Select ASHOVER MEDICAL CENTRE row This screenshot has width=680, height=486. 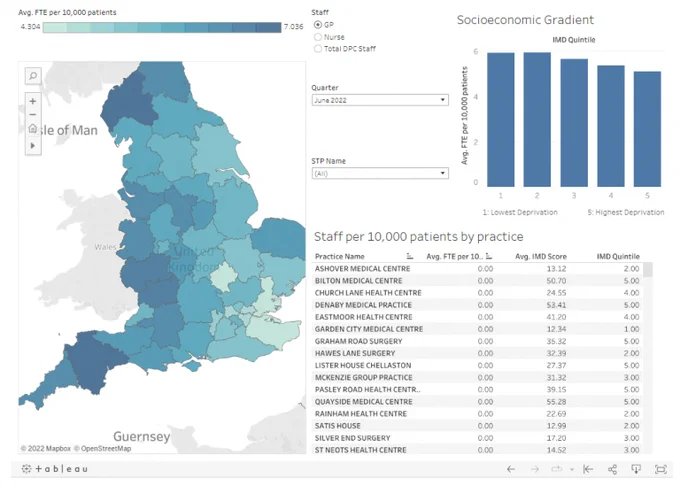[477, 268]
